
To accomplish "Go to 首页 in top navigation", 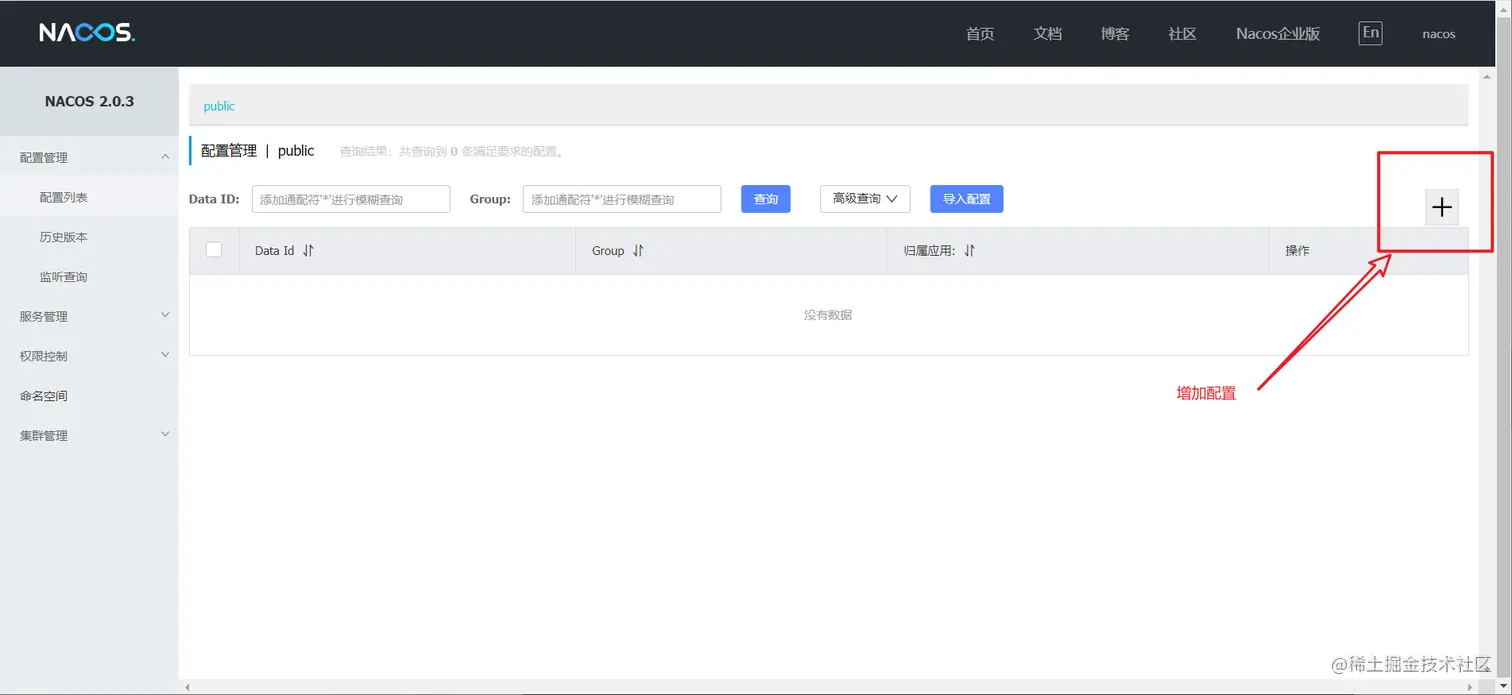I will click(x=980, y=34).
